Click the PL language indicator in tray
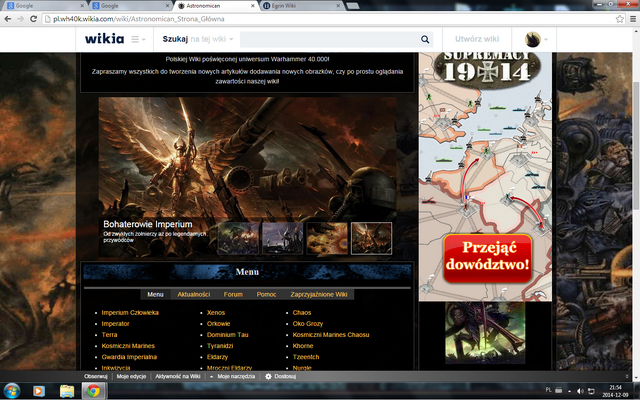 click(548, 390)
